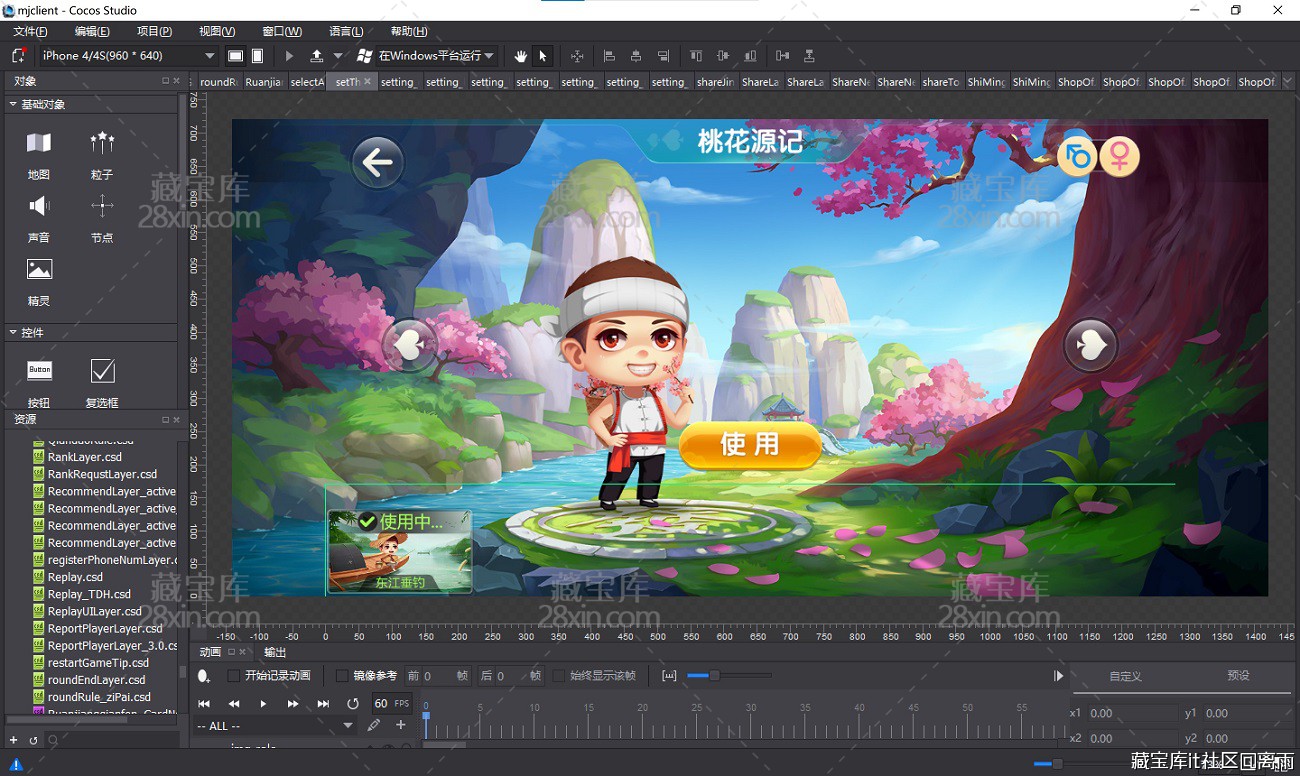Toggle the animation loop button
This screenshot has height=776, width=1300.
click(352, 704)
